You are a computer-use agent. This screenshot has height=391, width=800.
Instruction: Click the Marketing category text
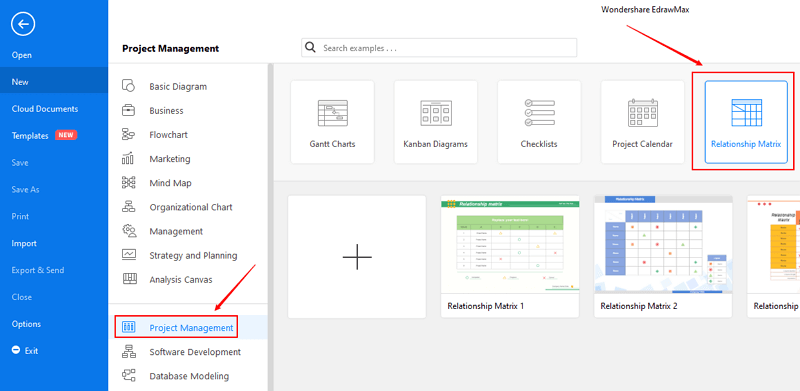click(x=170, y=159)
